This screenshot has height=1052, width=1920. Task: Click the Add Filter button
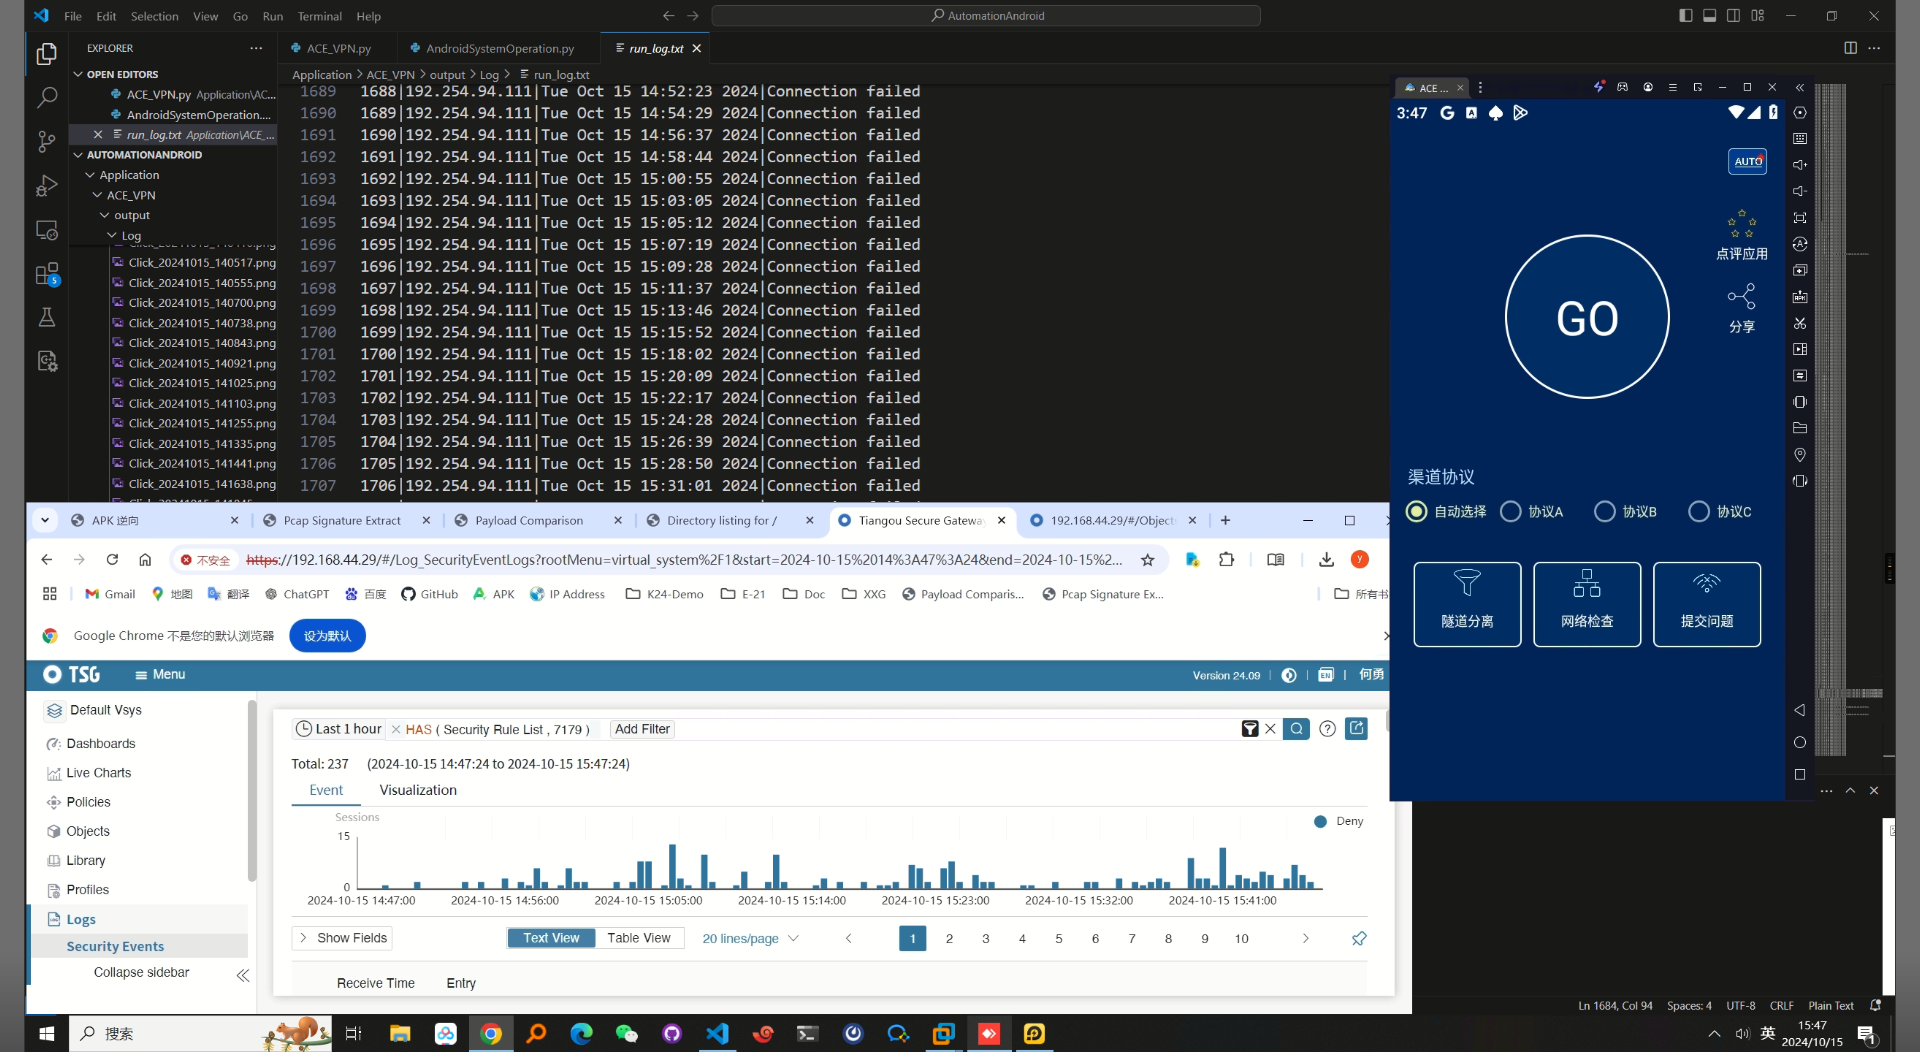(642, 729)
